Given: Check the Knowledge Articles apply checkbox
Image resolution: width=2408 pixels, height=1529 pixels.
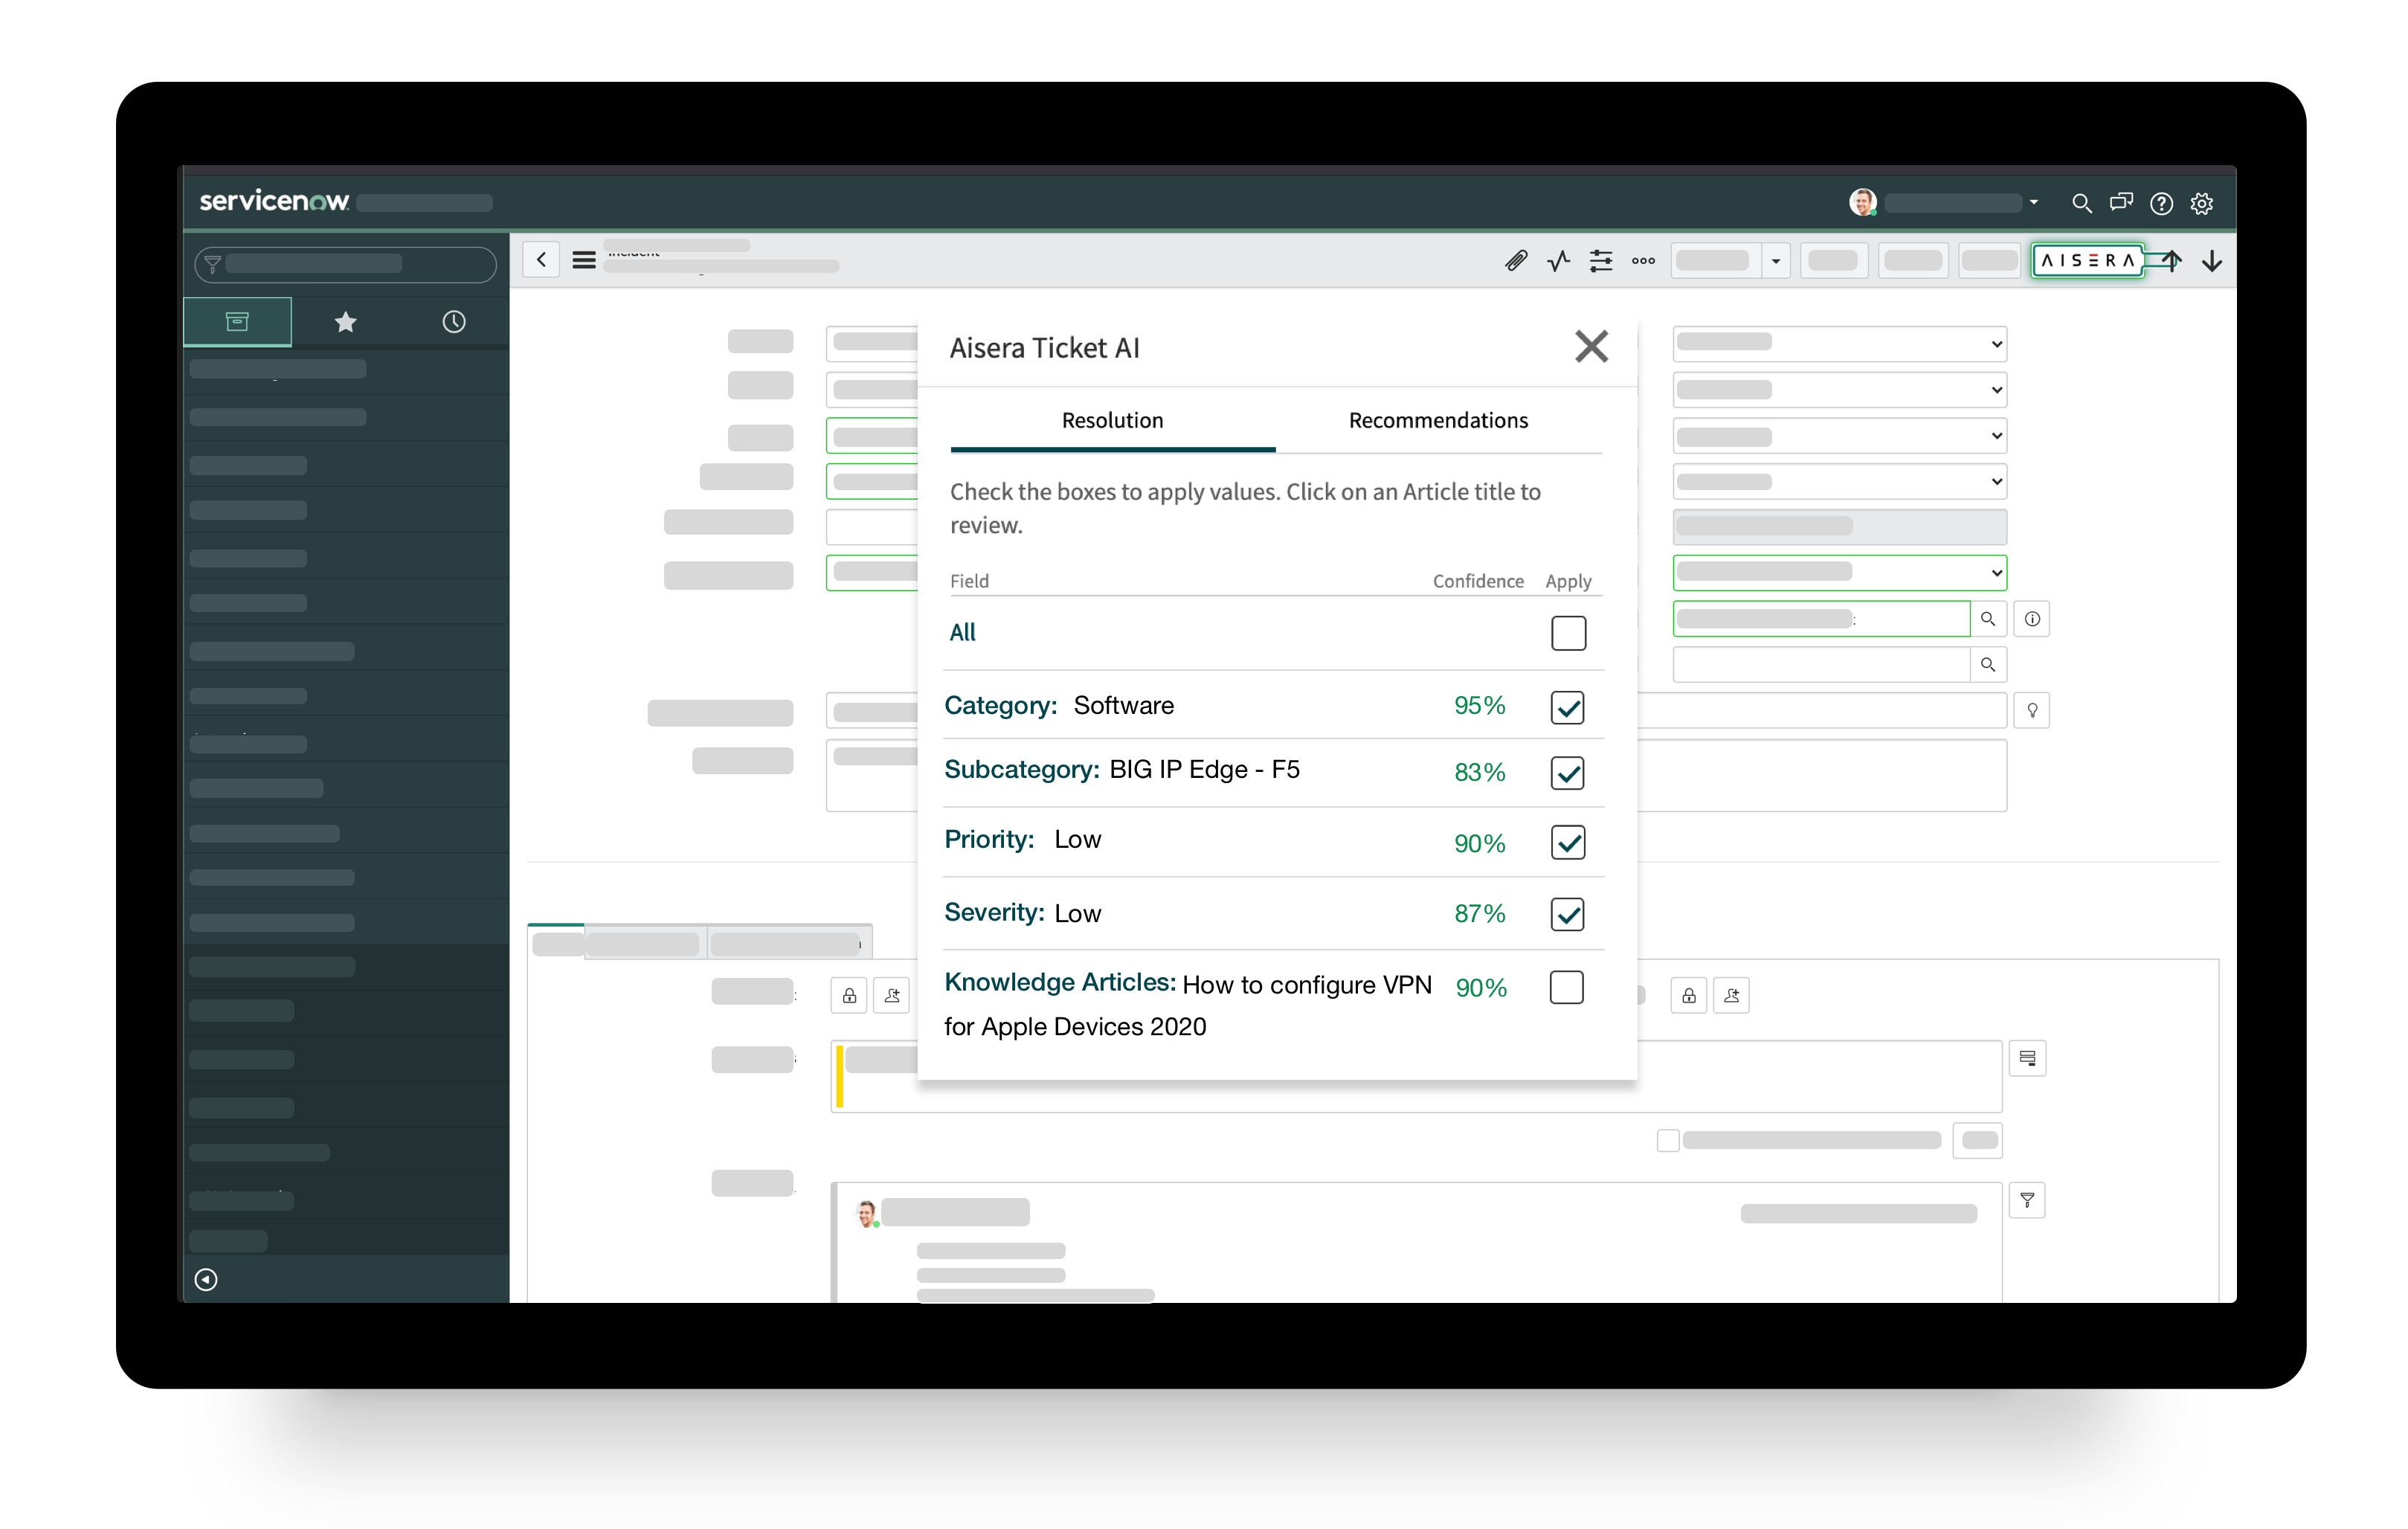Looking at the screenshot, I should tap(1566, 988).
